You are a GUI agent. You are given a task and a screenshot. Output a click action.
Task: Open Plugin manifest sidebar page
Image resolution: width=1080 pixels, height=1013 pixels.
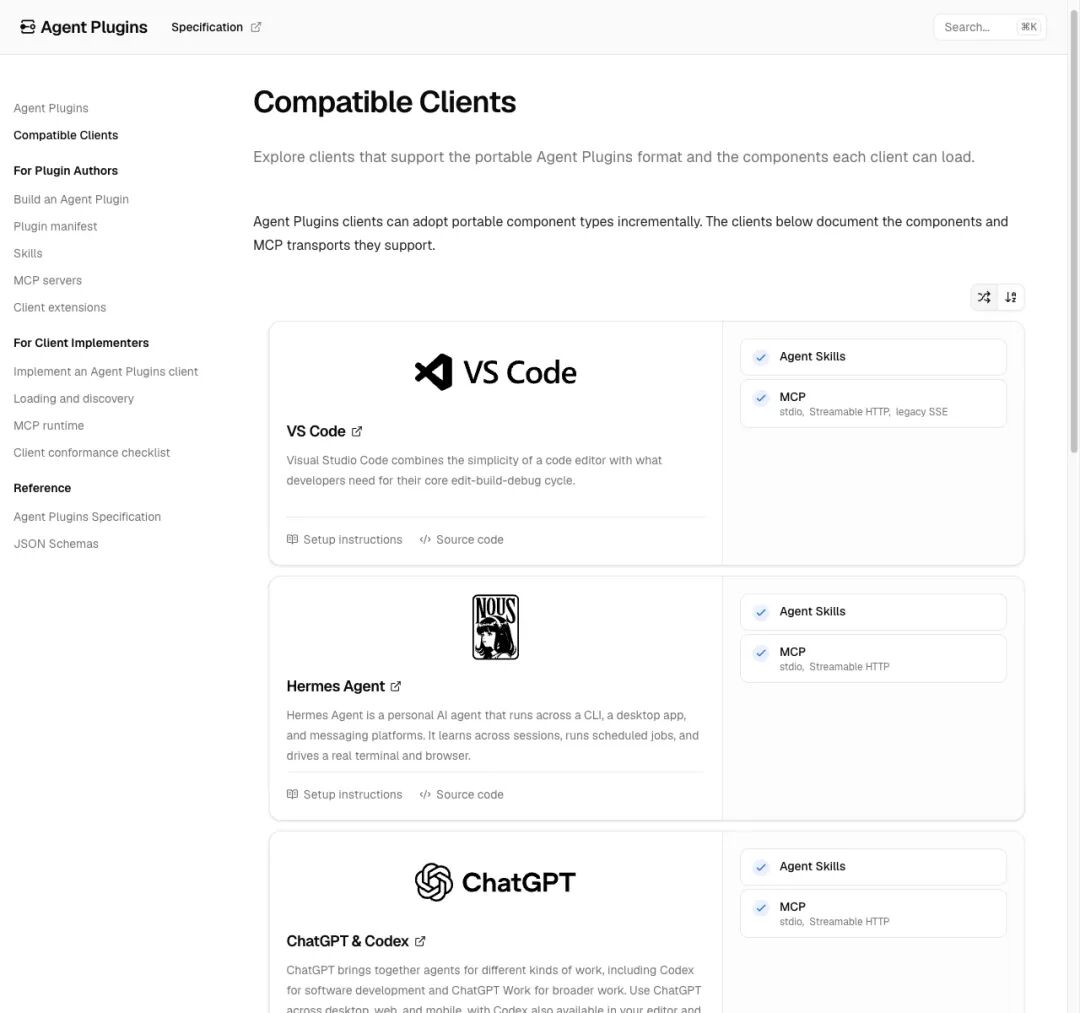point(55,226)
